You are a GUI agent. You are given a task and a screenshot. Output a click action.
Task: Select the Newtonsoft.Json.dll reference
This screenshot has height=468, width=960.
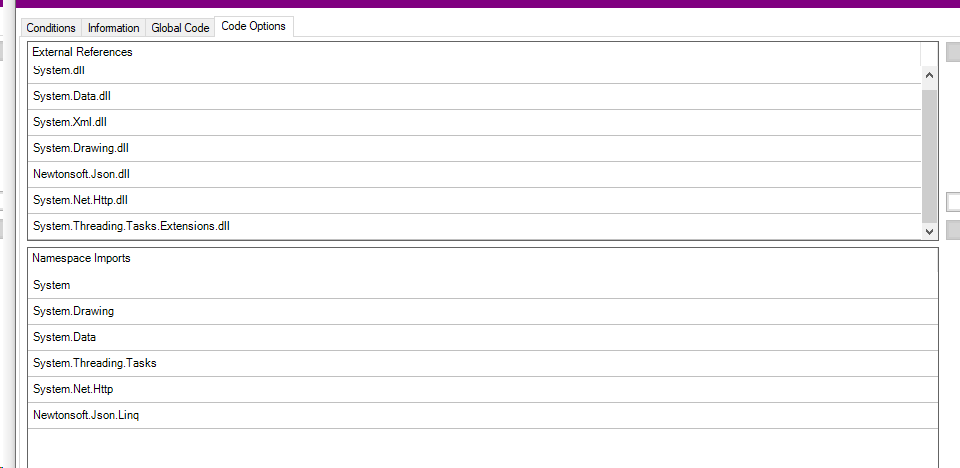click(474, 175)
